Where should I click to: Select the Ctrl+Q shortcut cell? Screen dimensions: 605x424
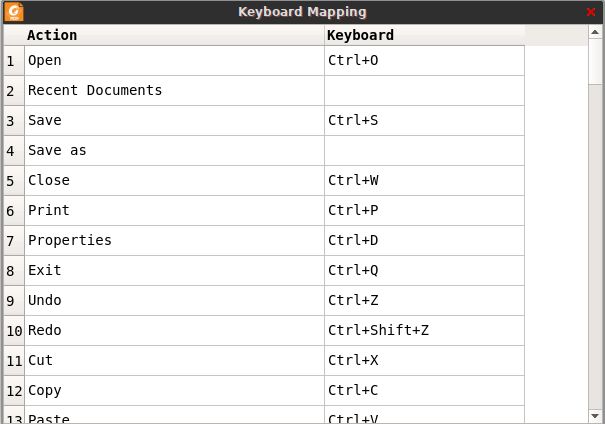424,270
